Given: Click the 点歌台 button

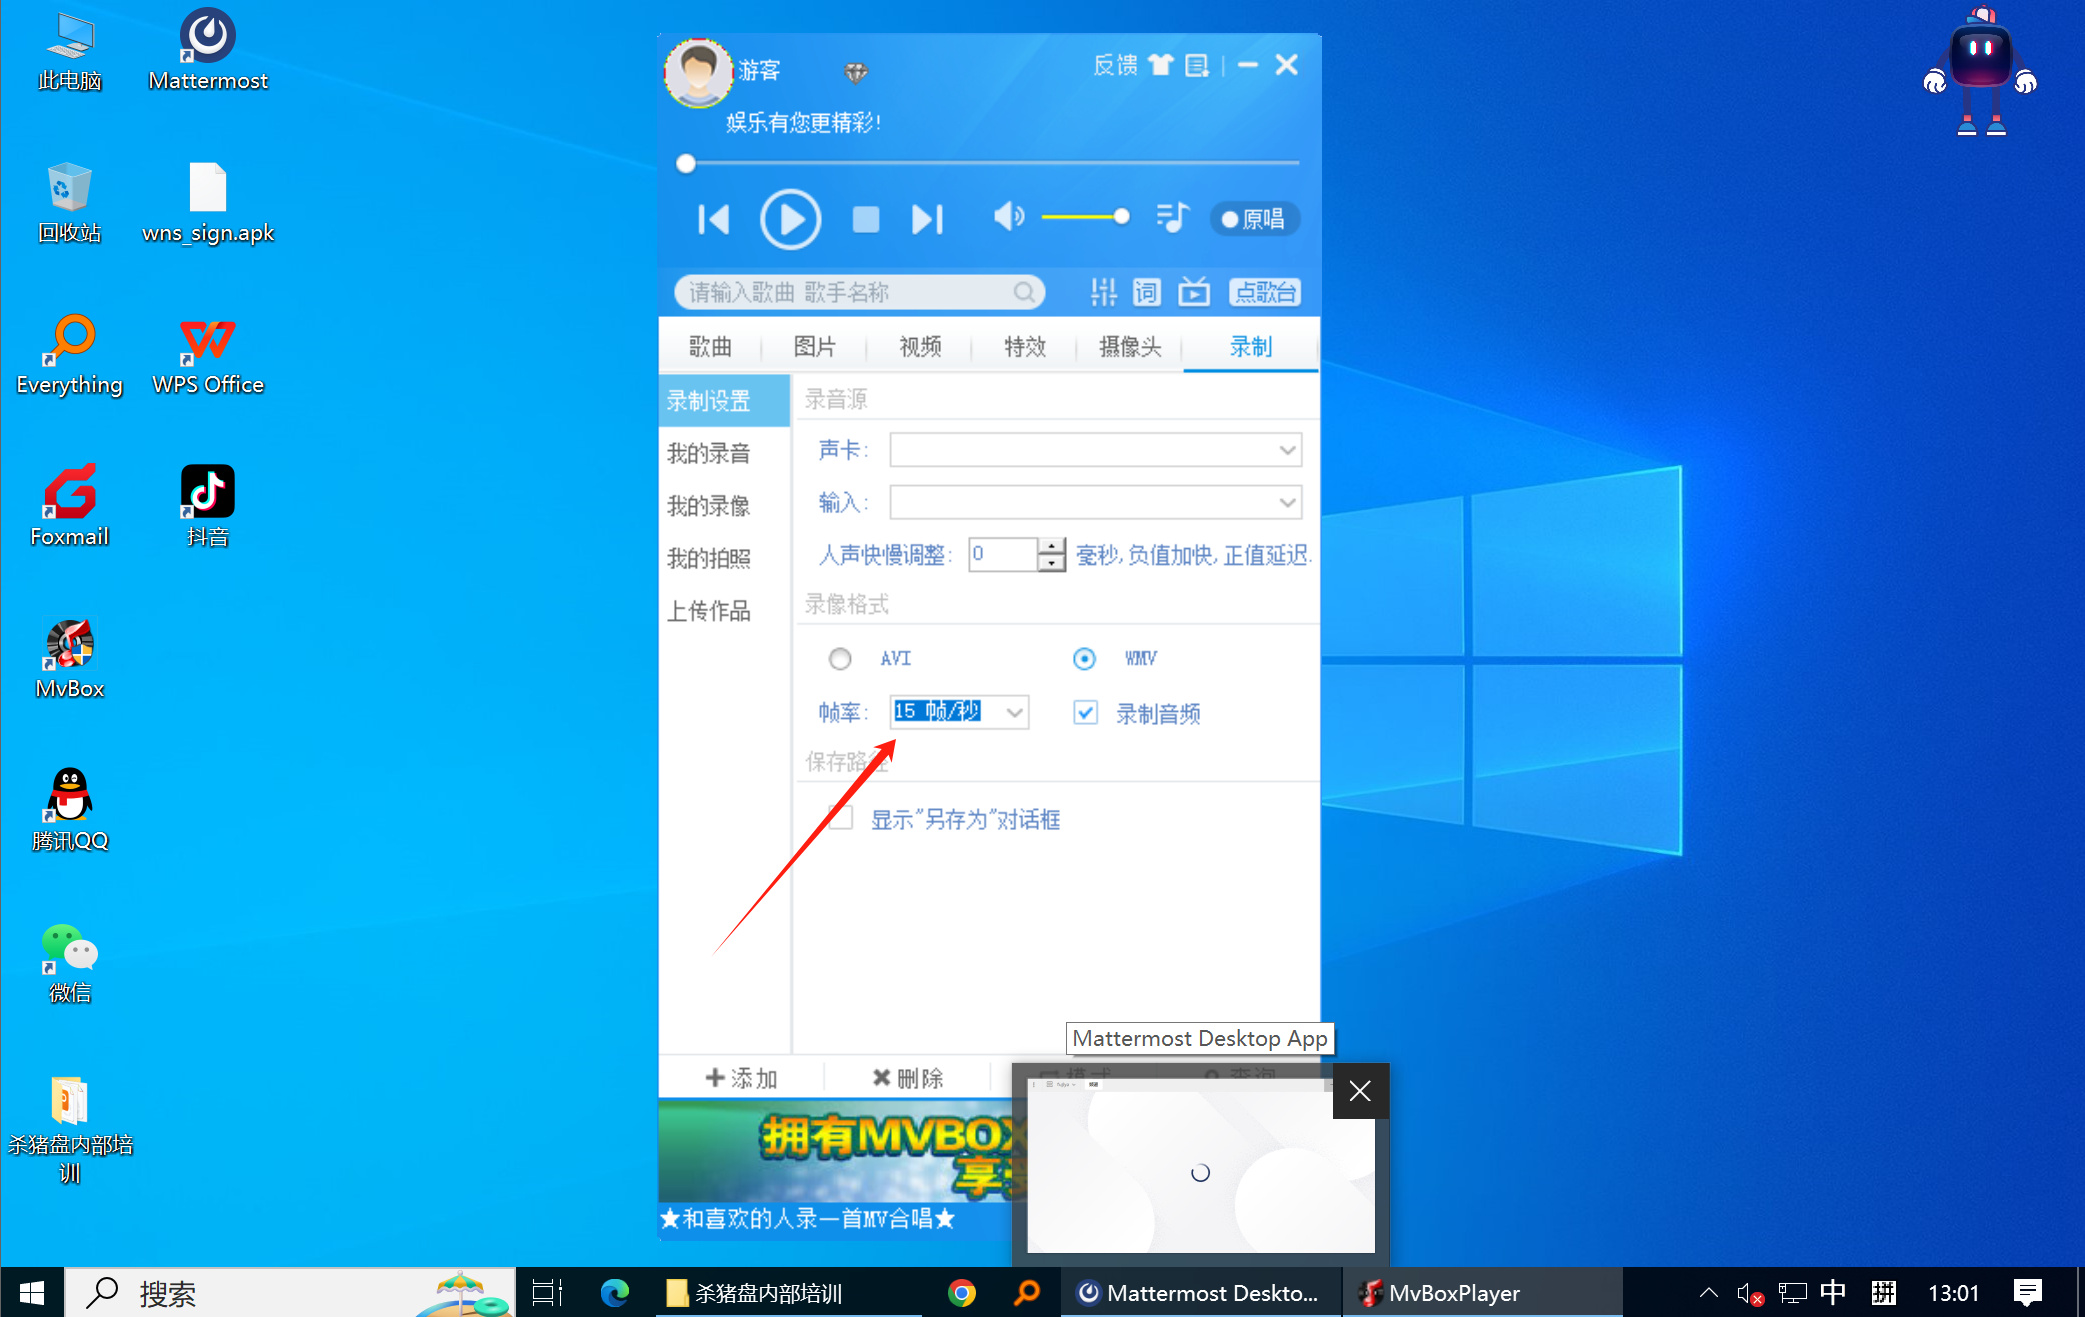Looking at the screenshot, I should [x=1265, y=292].
